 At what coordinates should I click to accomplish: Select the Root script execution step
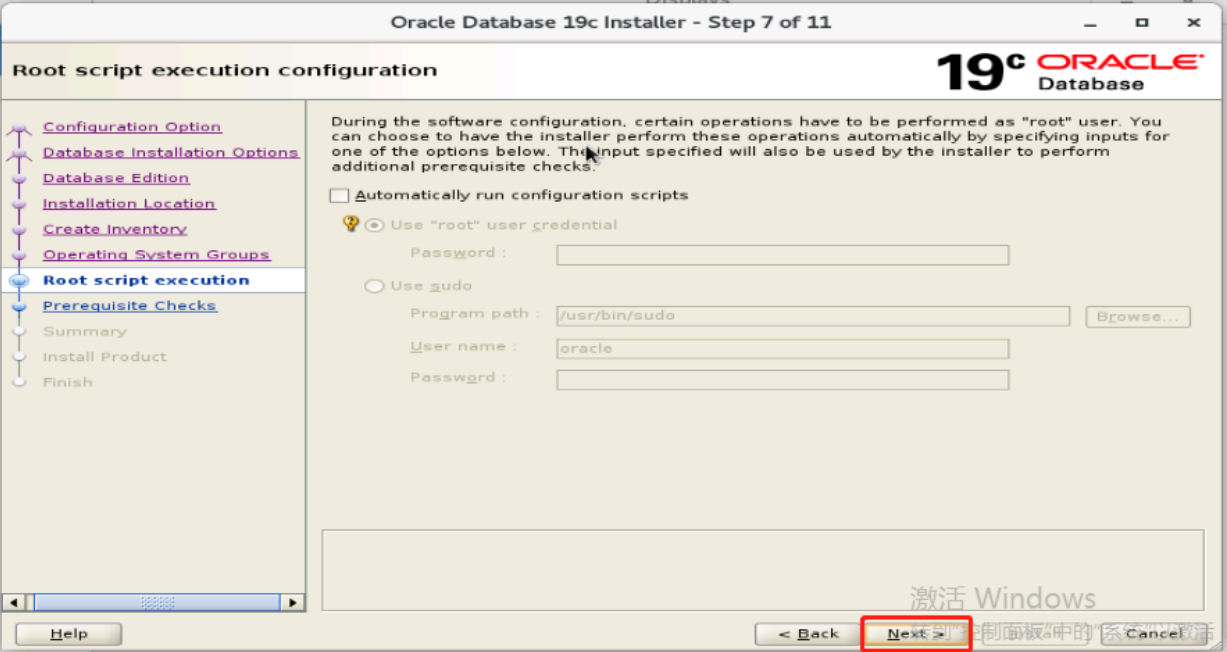(x=146, y=280)
